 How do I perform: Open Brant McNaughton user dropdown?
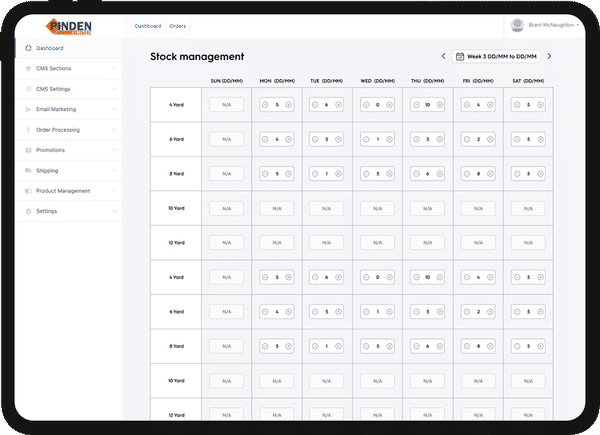545,25
